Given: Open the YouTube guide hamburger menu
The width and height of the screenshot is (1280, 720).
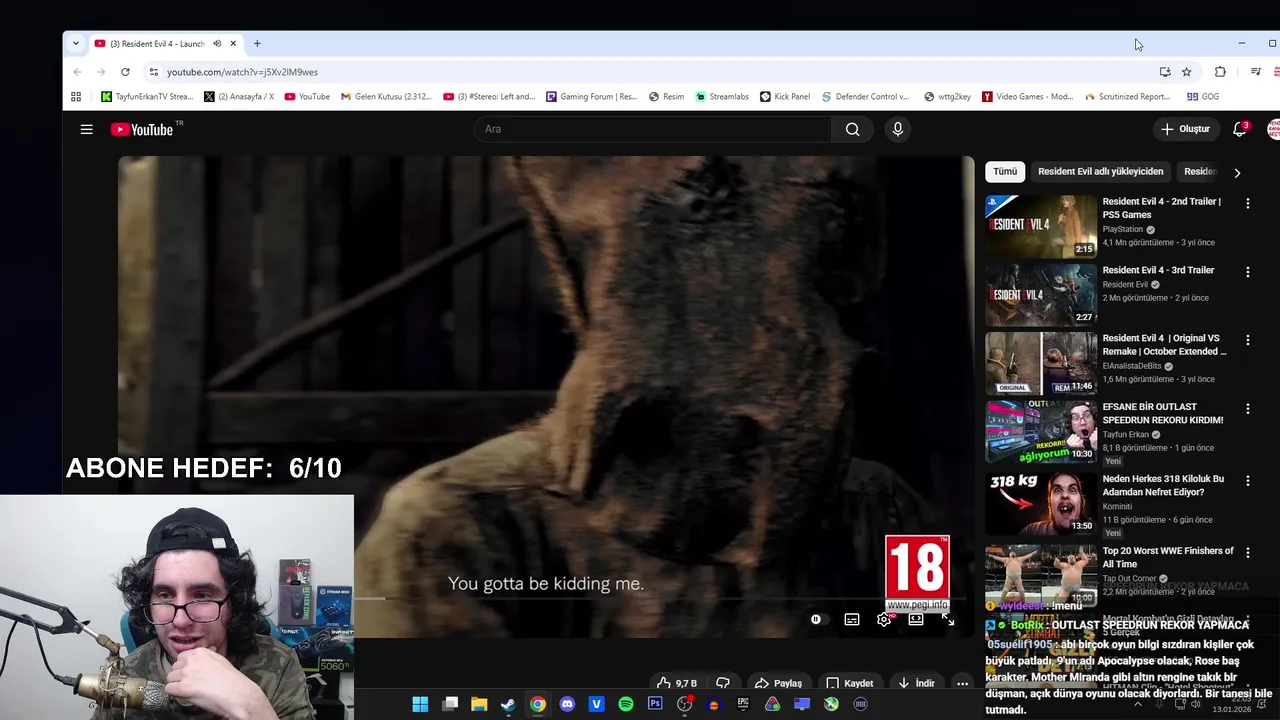Looking at the screenshot, I should [87, 129].
